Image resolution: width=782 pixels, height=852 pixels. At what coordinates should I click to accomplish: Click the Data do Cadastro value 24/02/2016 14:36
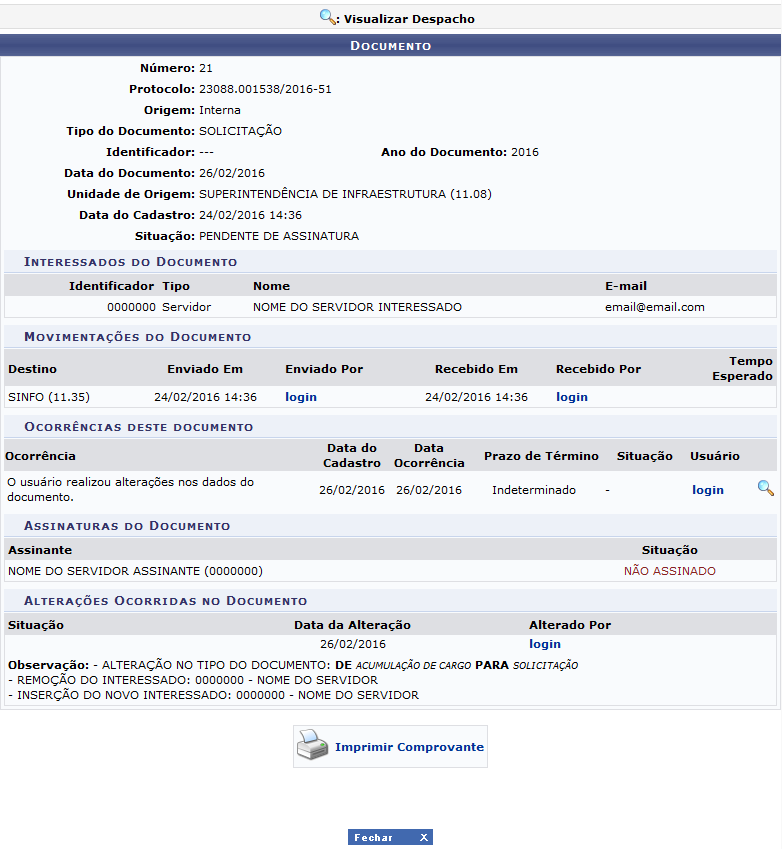click(250, 215)
